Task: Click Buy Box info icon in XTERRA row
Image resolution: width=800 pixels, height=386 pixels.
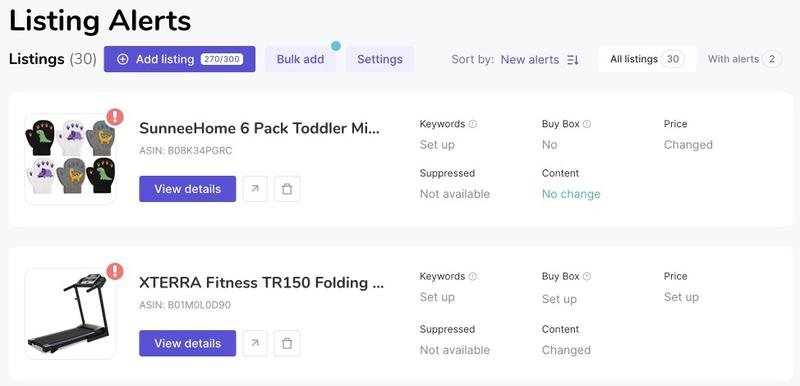Action: point(587,276)
